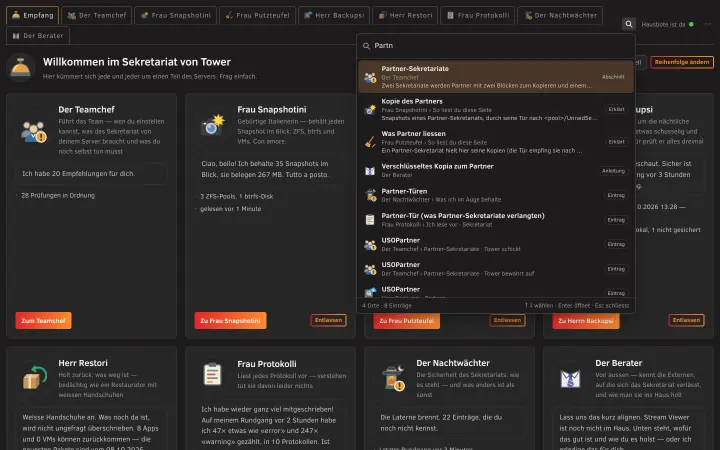Click the tie icon on Der Berater tab
The image size is (720, 450).
pyautogui.click(x=16, y=36)
